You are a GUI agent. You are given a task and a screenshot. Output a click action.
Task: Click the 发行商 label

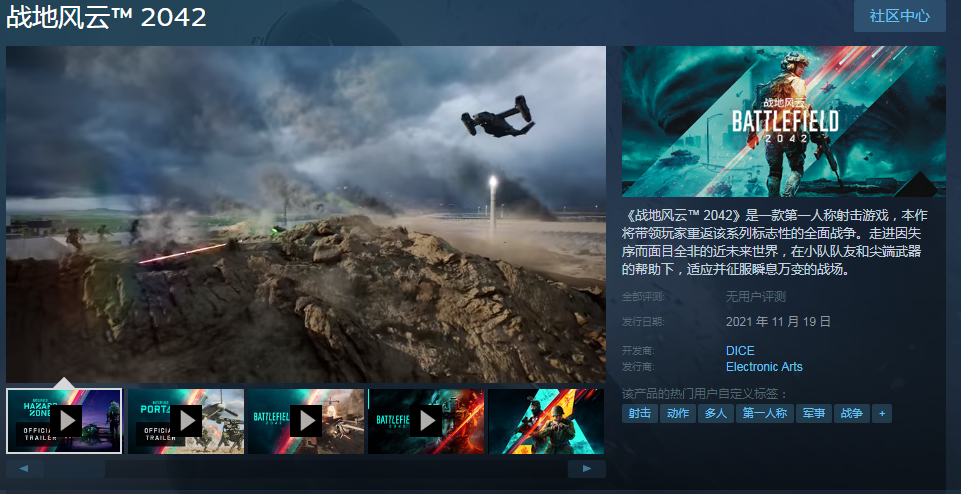pos(638,367)
